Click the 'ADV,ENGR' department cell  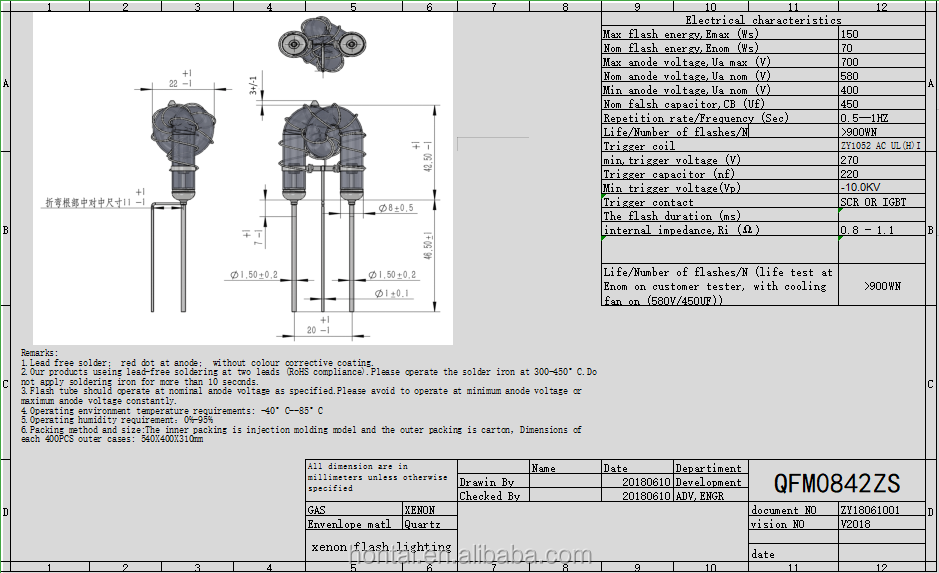(699, 496)
